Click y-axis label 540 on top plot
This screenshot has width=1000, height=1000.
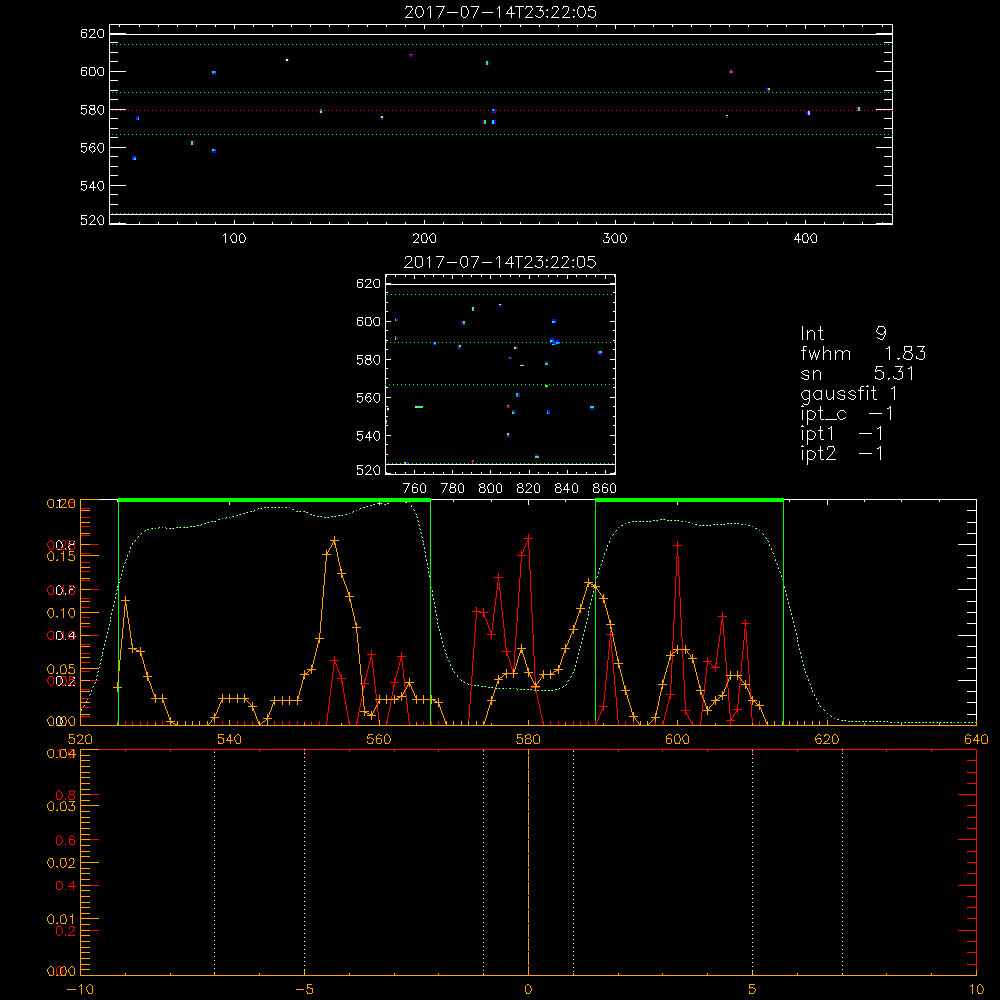click(x=92, y=186)
